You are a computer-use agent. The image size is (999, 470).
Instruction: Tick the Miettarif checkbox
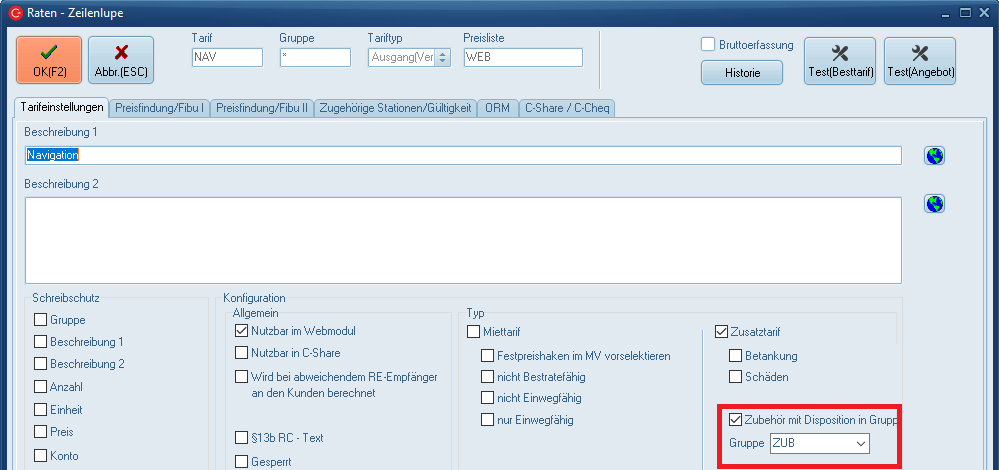[474, 332]
